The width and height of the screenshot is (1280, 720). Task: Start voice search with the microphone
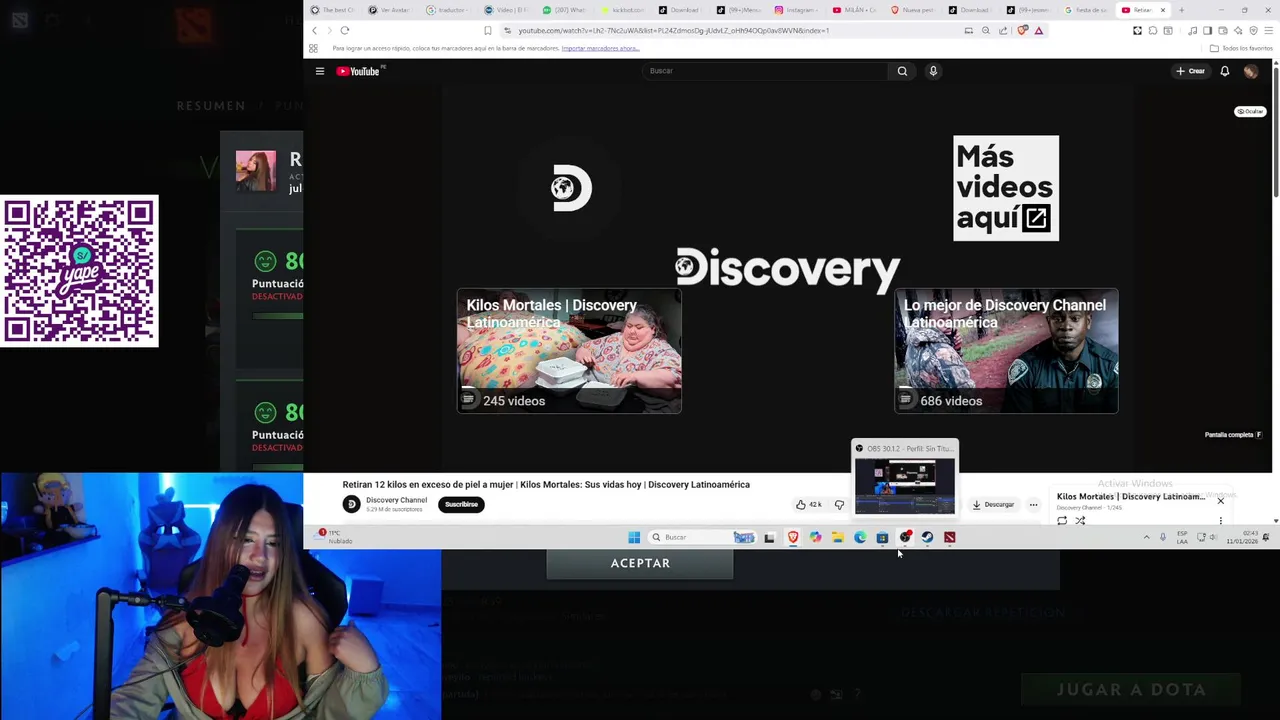933,71
